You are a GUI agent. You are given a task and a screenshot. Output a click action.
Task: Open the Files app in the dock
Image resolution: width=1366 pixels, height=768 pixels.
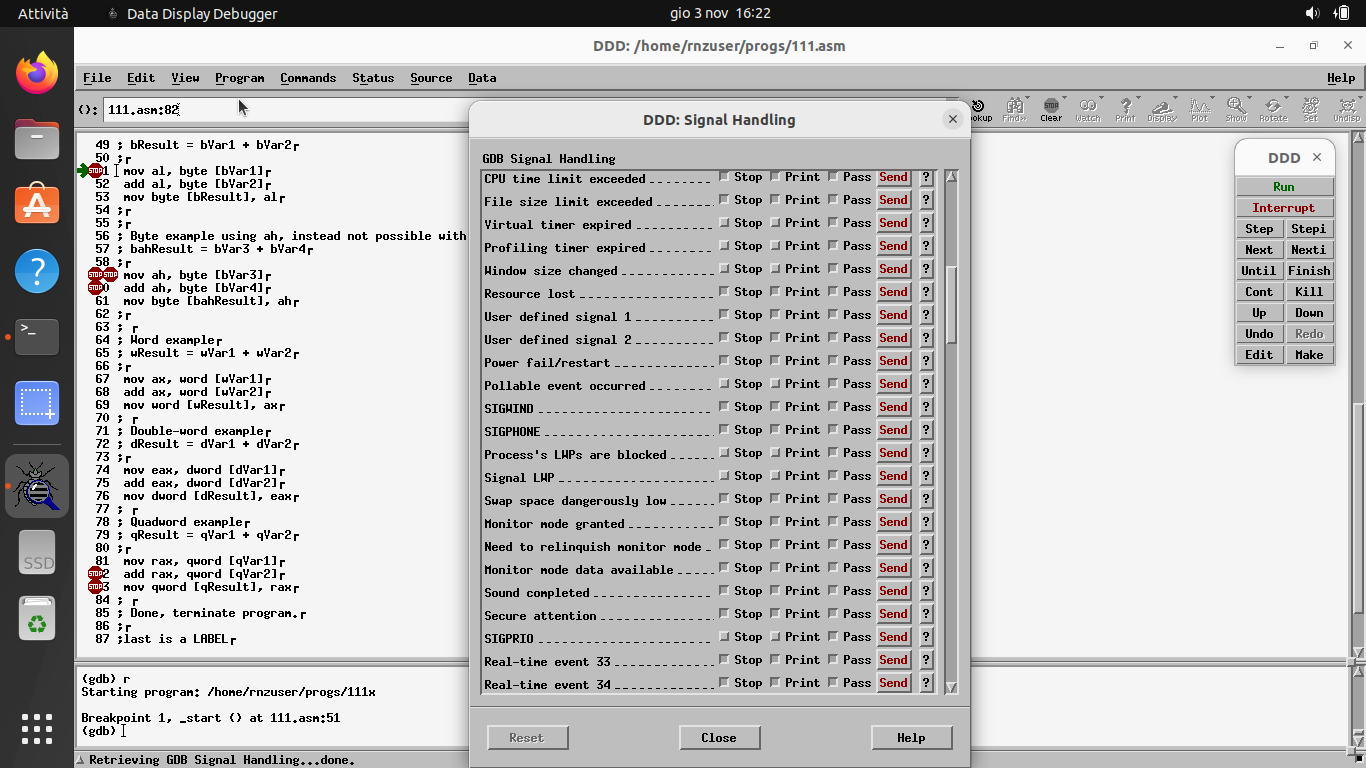tap(37, 139)
